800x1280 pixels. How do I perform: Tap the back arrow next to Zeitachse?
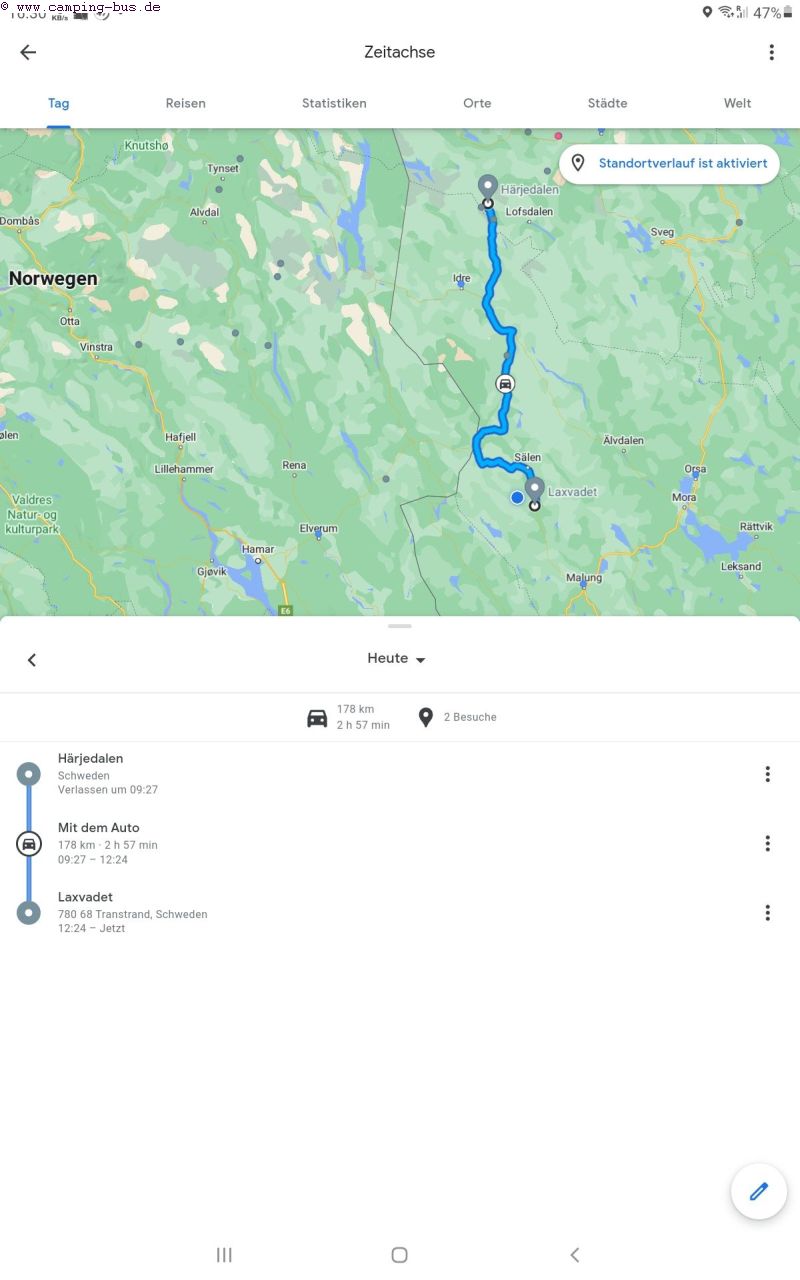coord(28,52)
